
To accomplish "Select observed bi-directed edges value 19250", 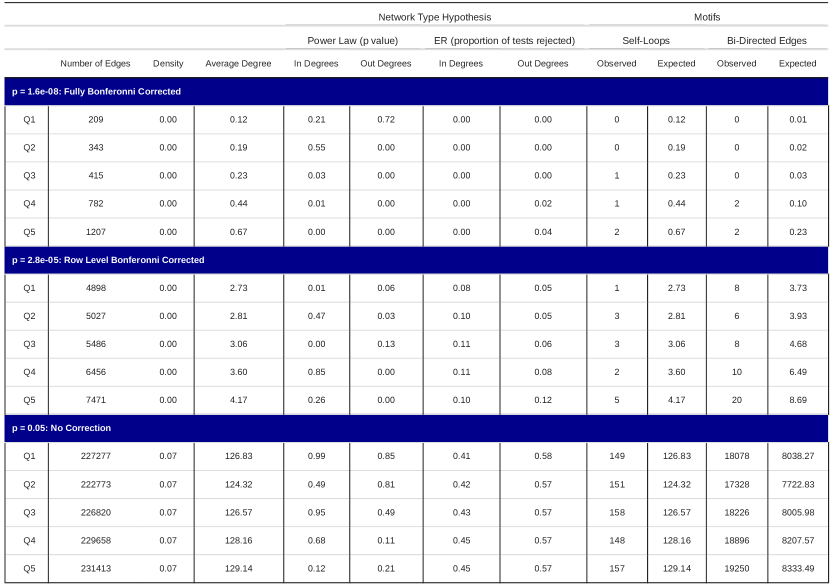I will 737,569.
